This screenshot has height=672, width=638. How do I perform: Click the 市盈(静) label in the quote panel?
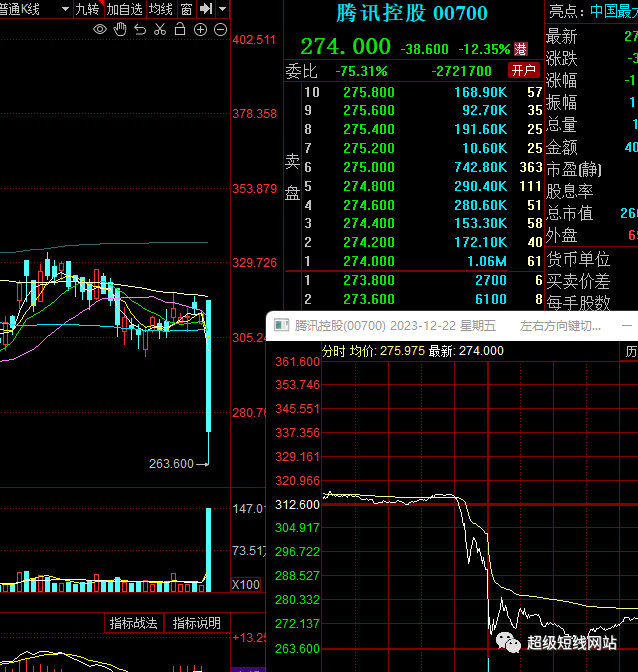[x=574, y=169]
